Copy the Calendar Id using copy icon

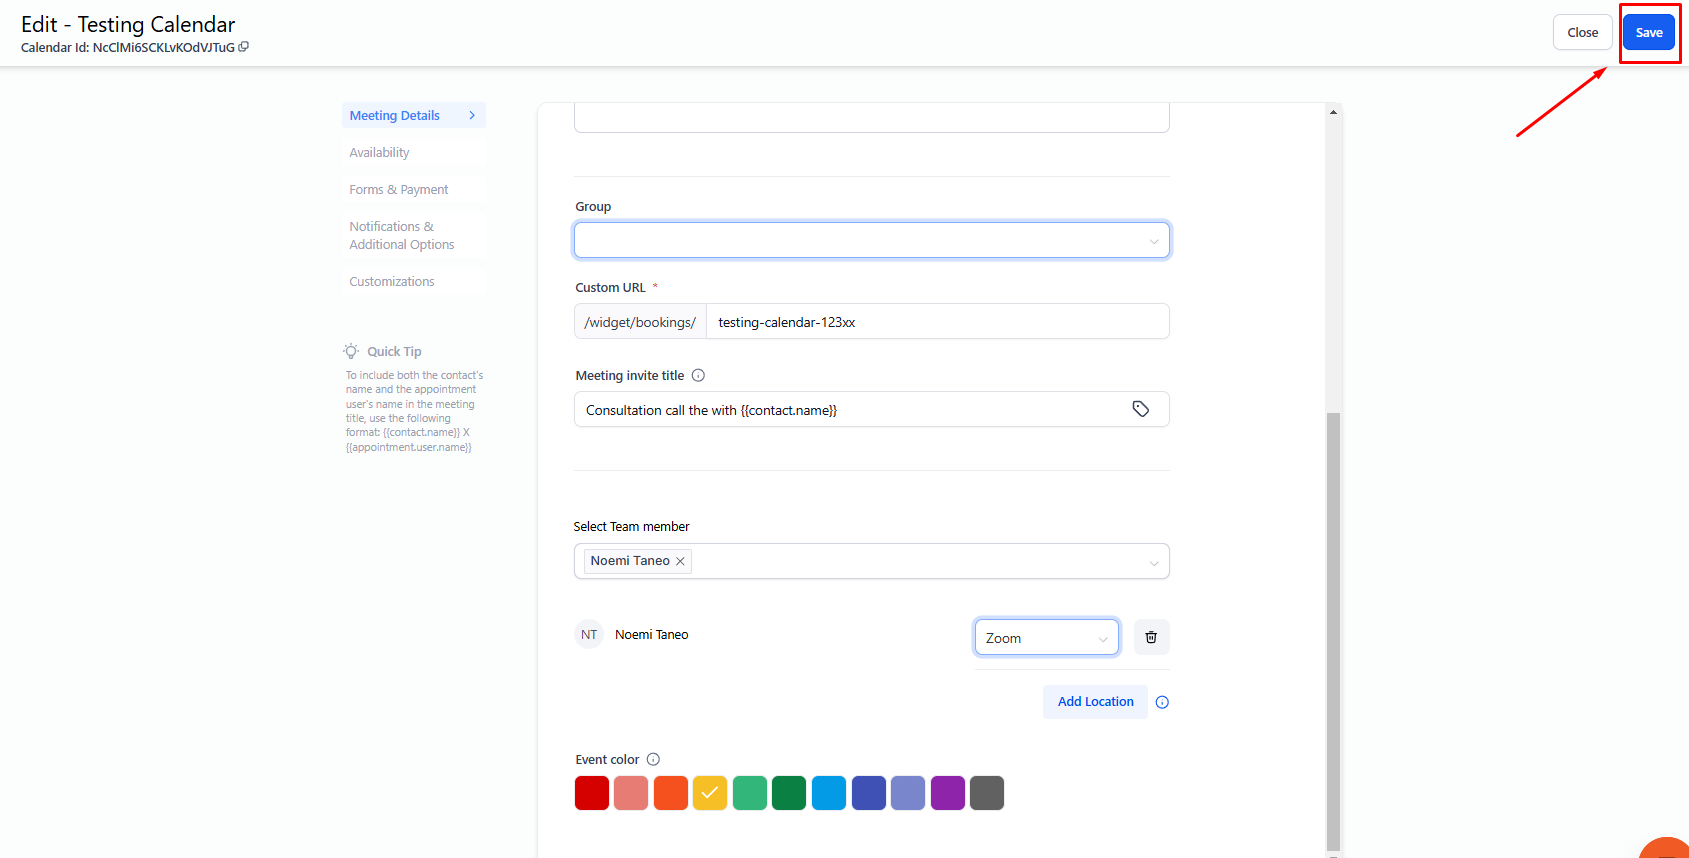click(x=244, y=47)
